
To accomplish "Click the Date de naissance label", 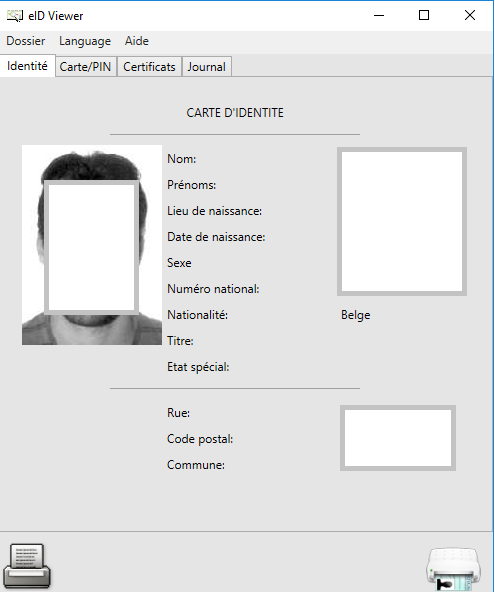I will (216, 237).
